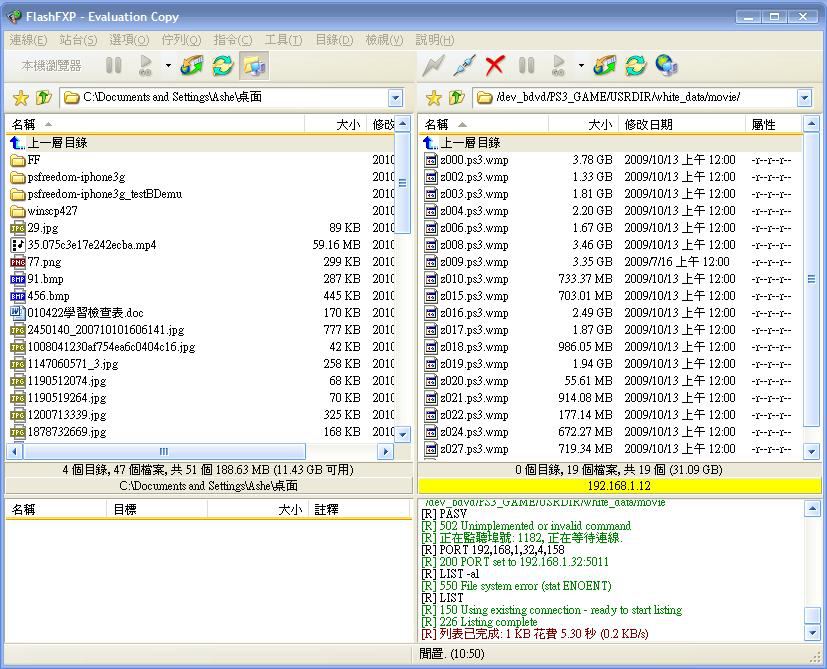This screenshot has height=669, width=827.
Task: Open the 說明(H) menu
Action: [435, 40]
